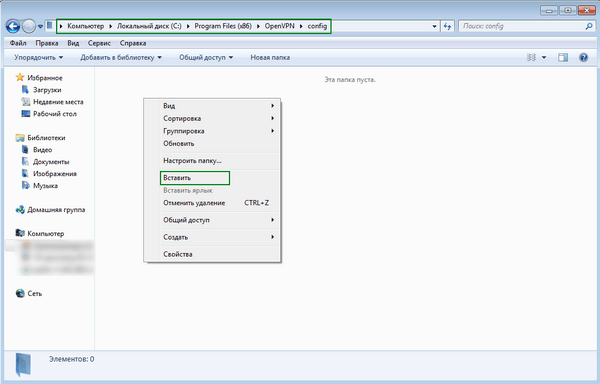Open the toolbar 'Общий доступ' dropdown

(x=206, y=57)
